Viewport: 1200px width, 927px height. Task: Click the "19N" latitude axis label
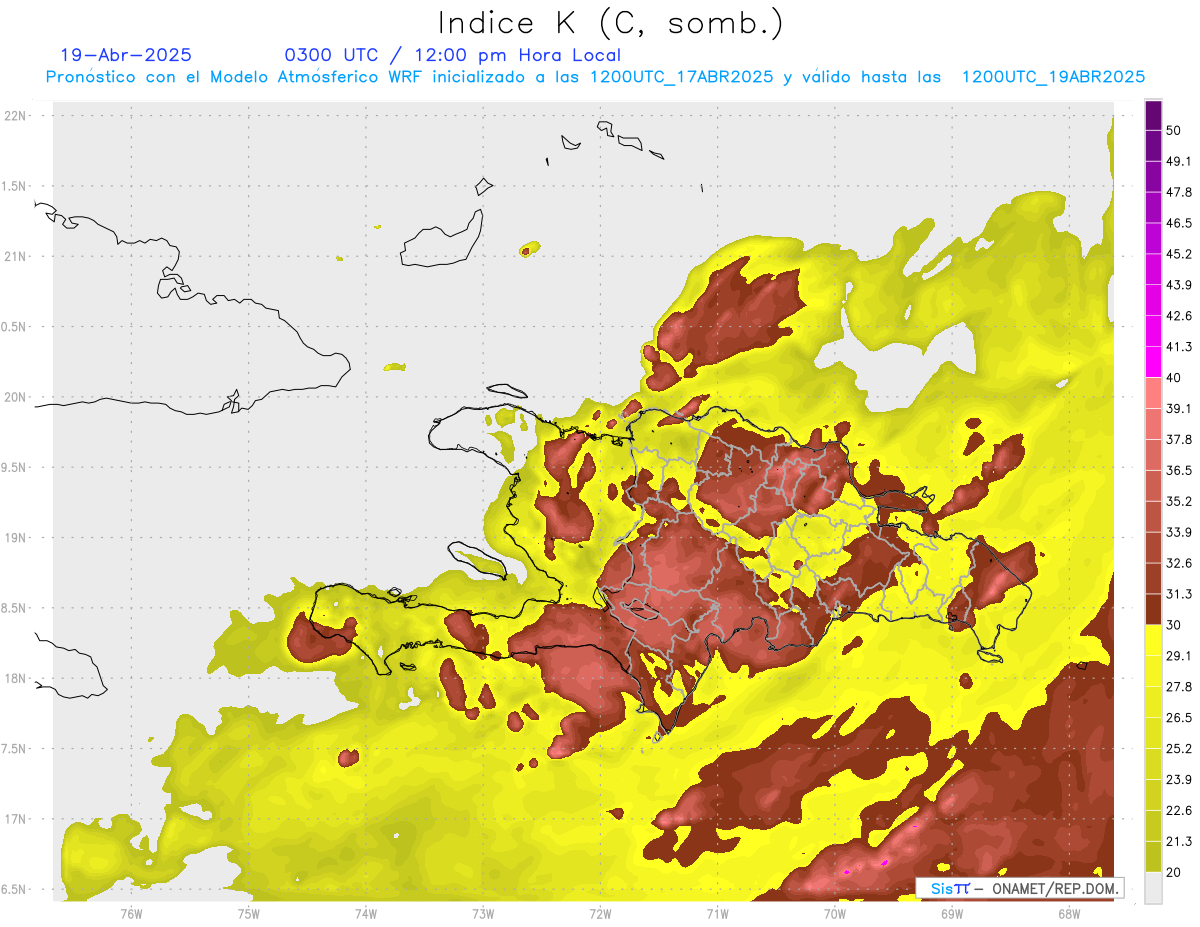point(17,538)
